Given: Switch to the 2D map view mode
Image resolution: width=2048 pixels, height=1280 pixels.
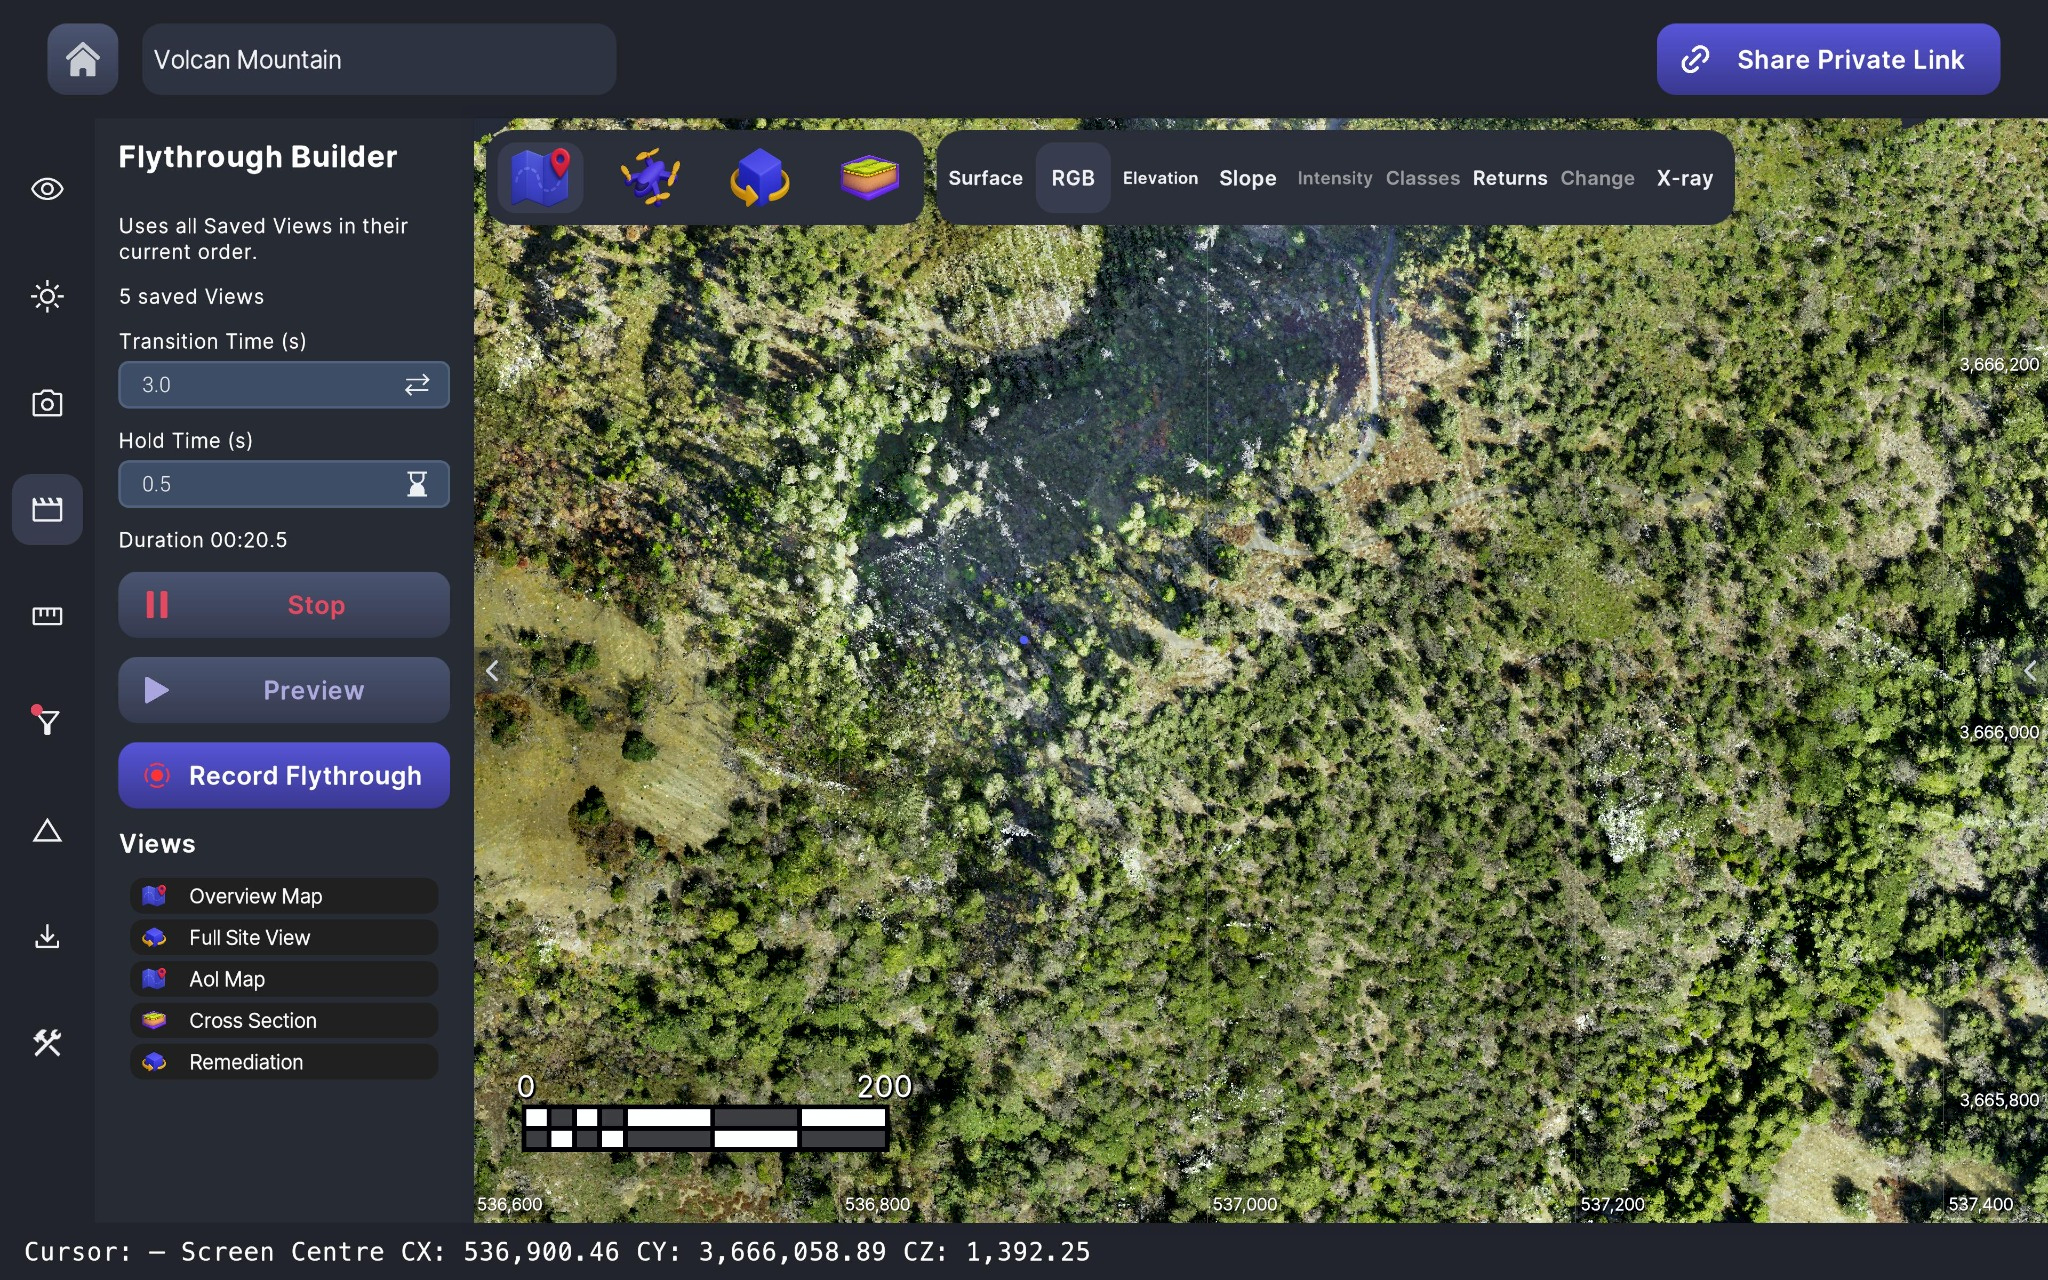Looking at the screenshot, I should (x=540, y=178).
